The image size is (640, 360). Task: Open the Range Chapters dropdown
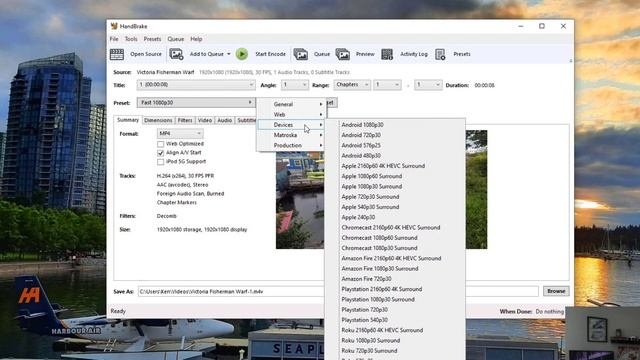352,85
